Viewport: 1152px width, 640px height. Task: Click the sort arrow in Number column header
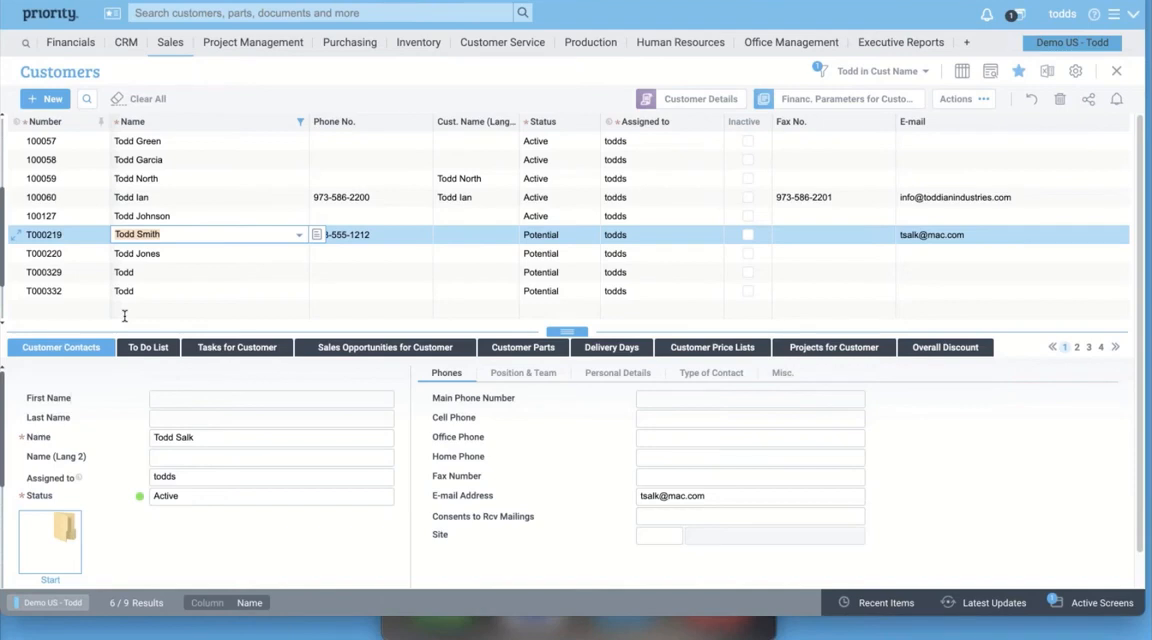[x=101, y=122]
